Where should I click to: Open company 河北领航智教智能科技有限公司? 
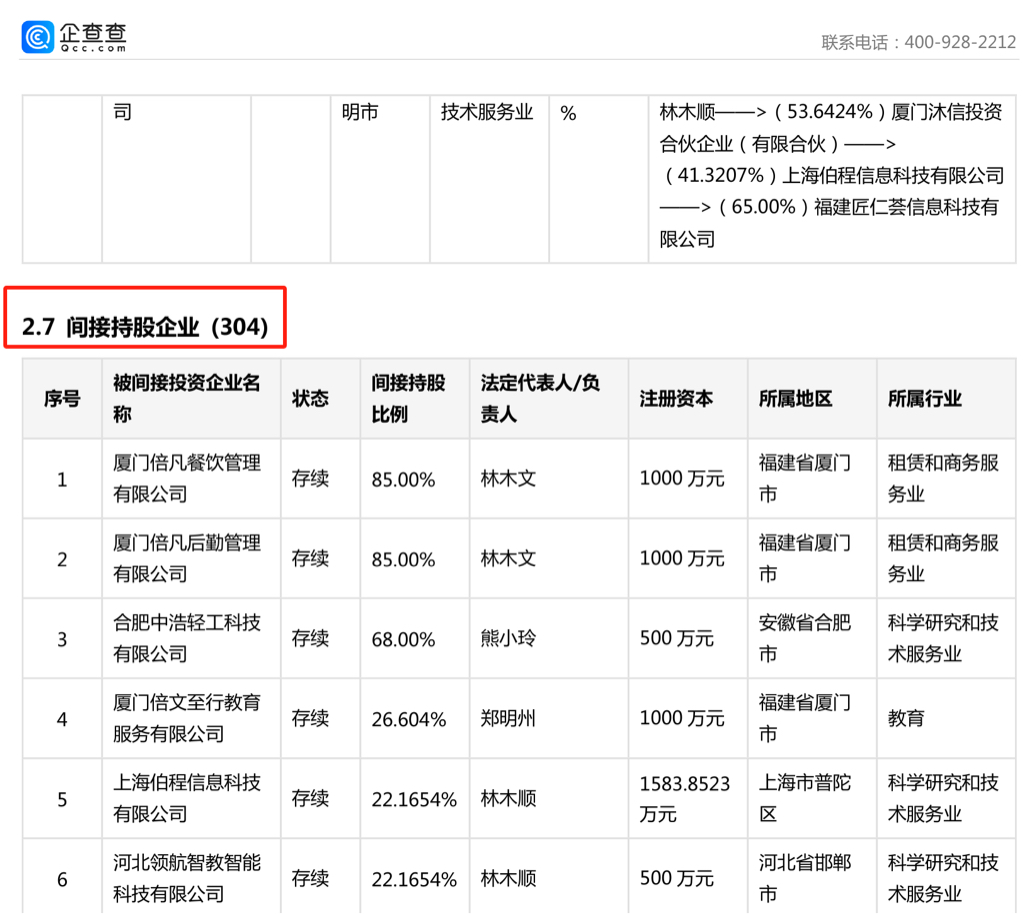[x=187, y=878]
